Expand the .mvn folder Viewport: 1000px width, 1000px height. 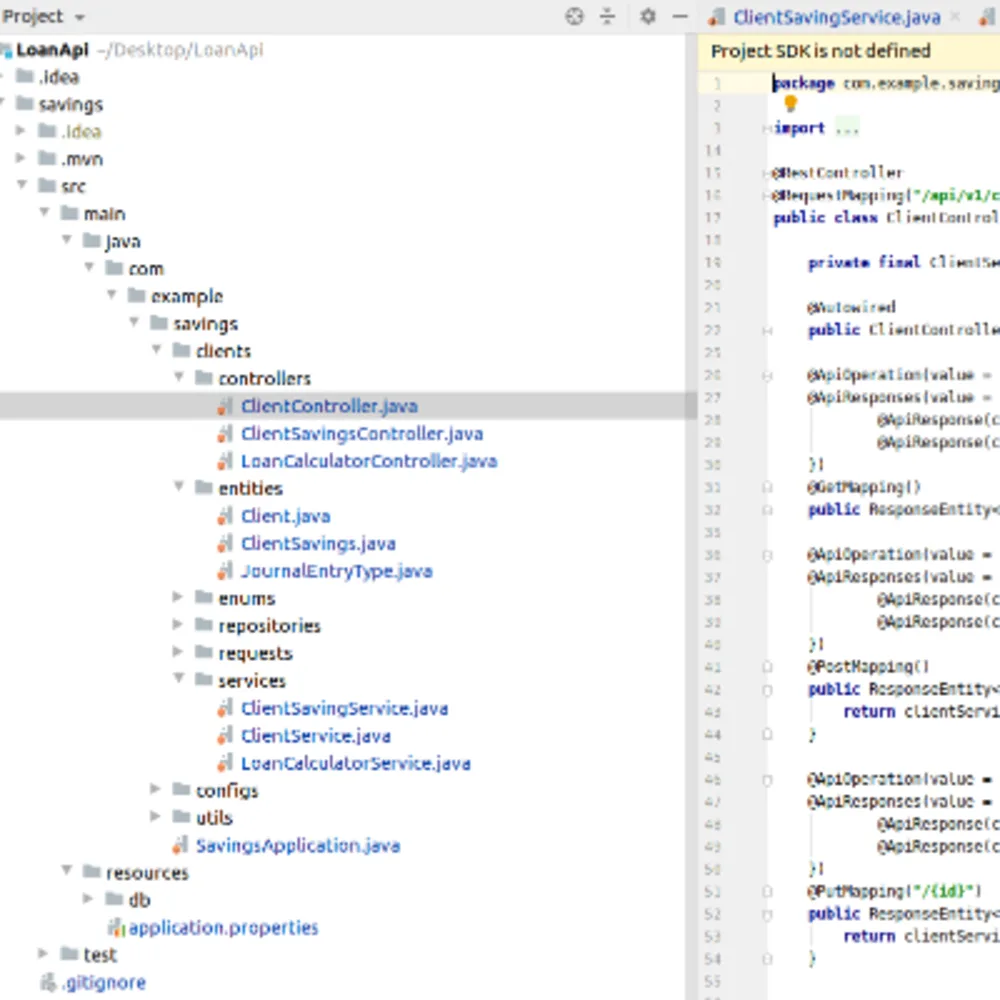tap(20, 158)
